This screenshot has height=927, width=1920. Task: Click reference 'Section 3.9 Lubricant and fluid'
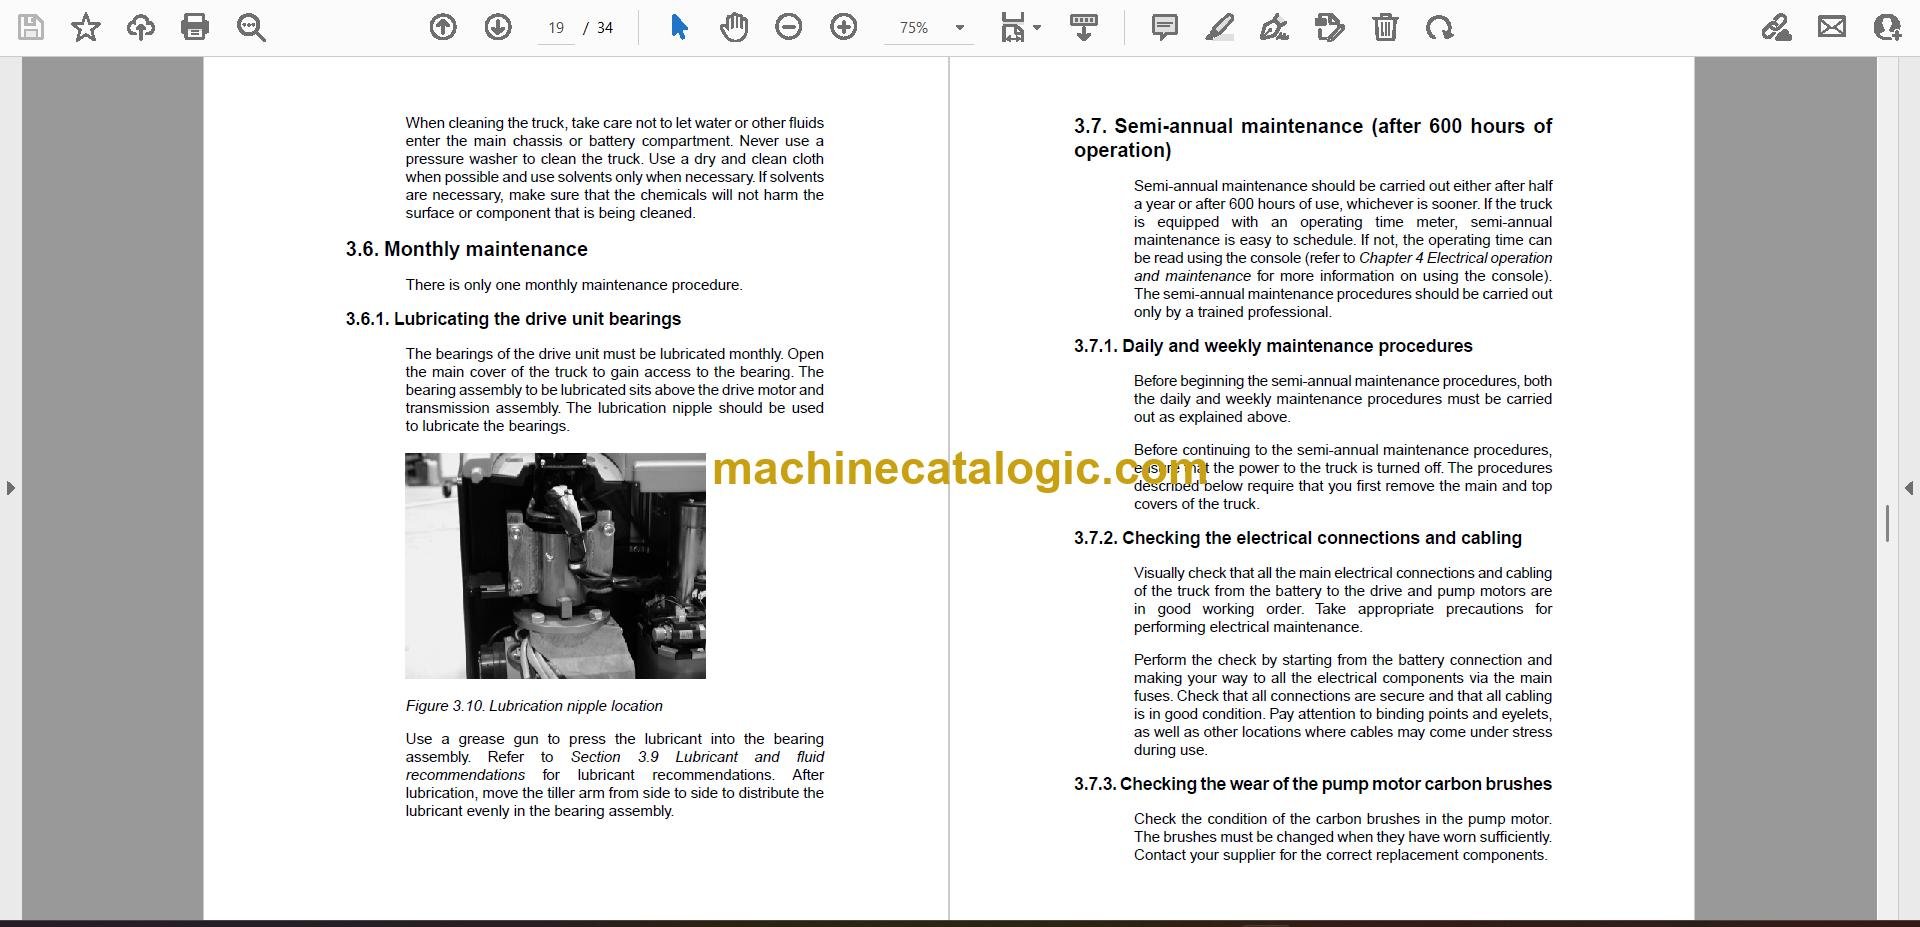coord(698,757)
